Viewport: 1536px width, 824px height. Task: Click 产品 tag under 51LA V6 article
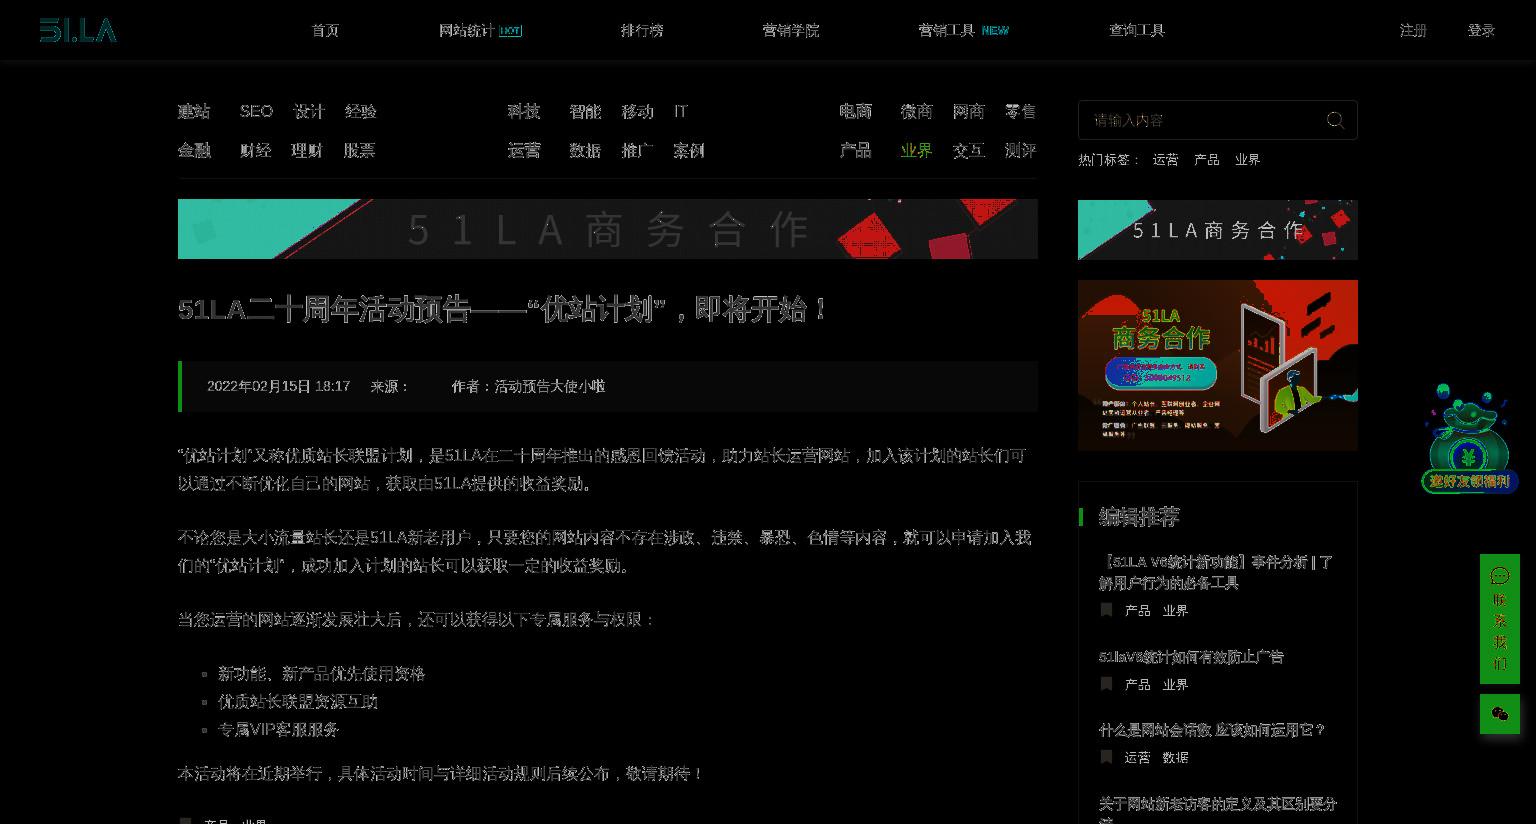1137,610
